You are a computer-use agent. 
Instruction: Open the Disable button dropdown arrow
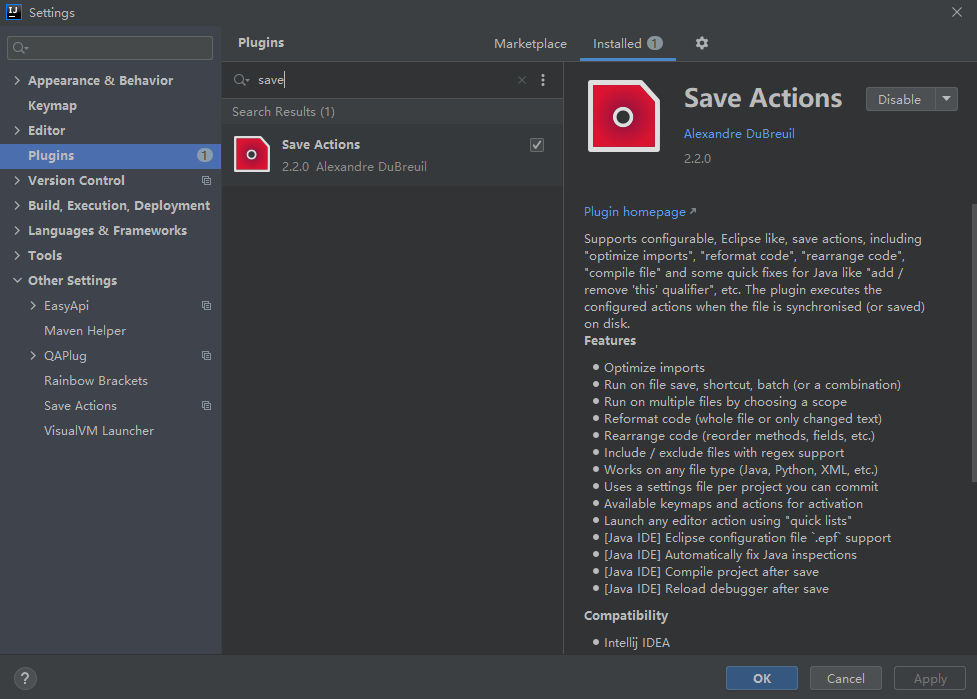[946, 99]
